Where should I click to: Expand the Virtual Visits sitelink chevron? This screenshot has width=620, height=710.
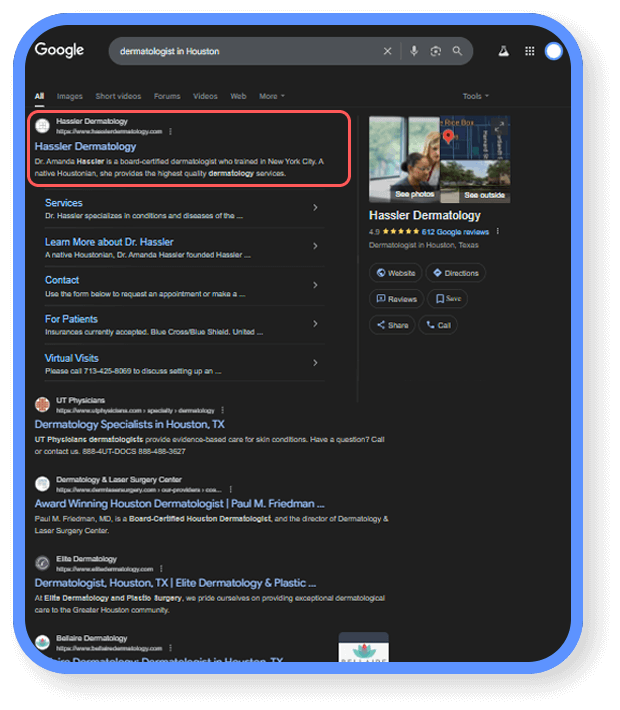click(x=315, y=363)
